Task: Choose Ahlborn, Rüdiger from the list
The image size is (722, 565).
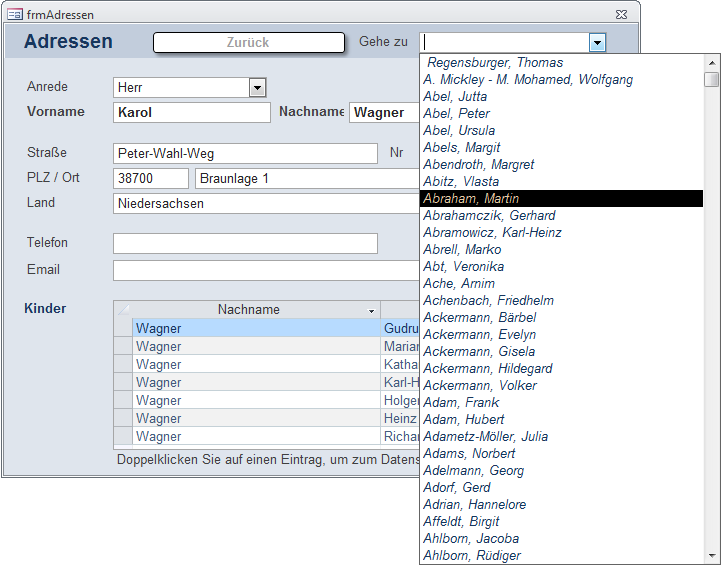Action: pyautogui.click(x=562, y=556)
